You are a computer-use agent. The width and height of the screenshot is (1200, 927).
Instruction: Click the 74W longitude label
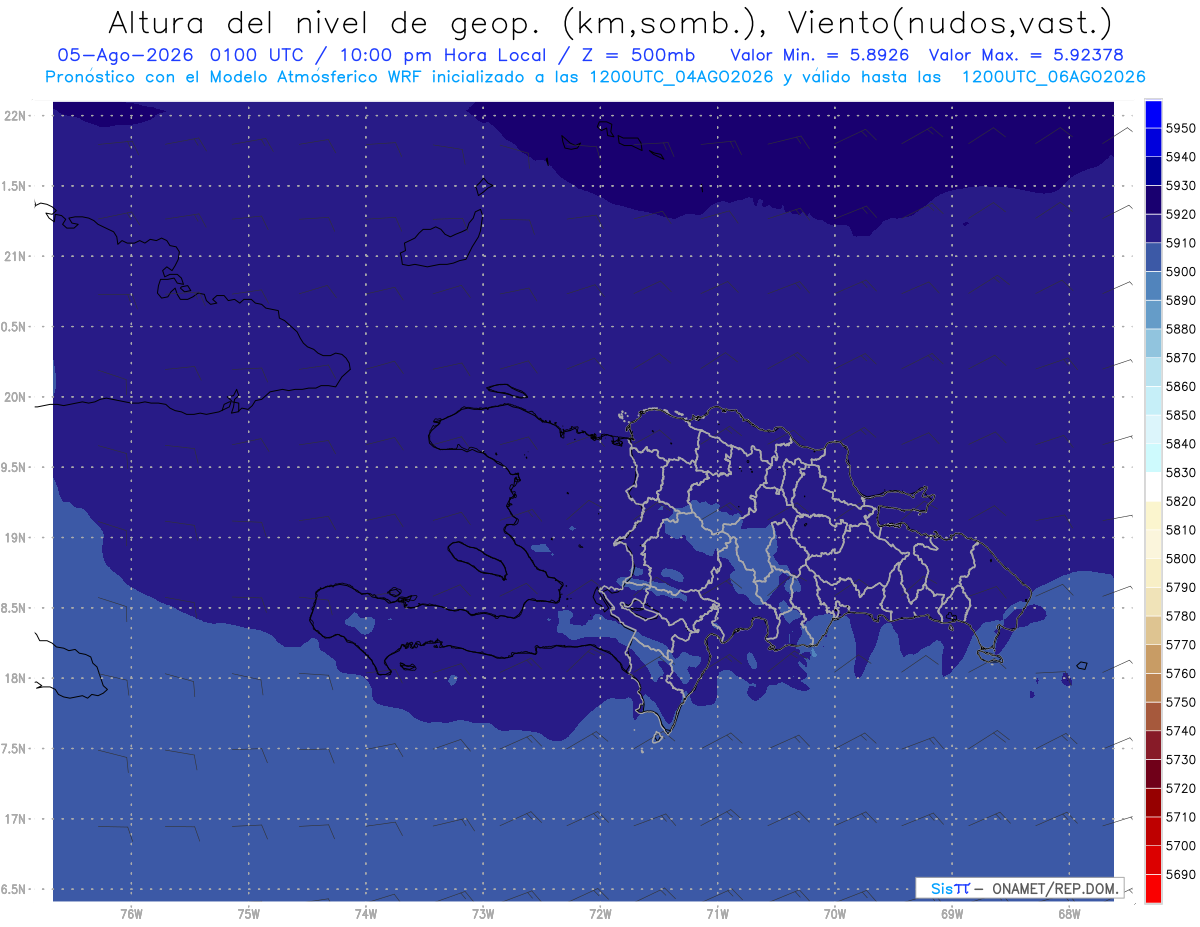(x=366, y=913)
